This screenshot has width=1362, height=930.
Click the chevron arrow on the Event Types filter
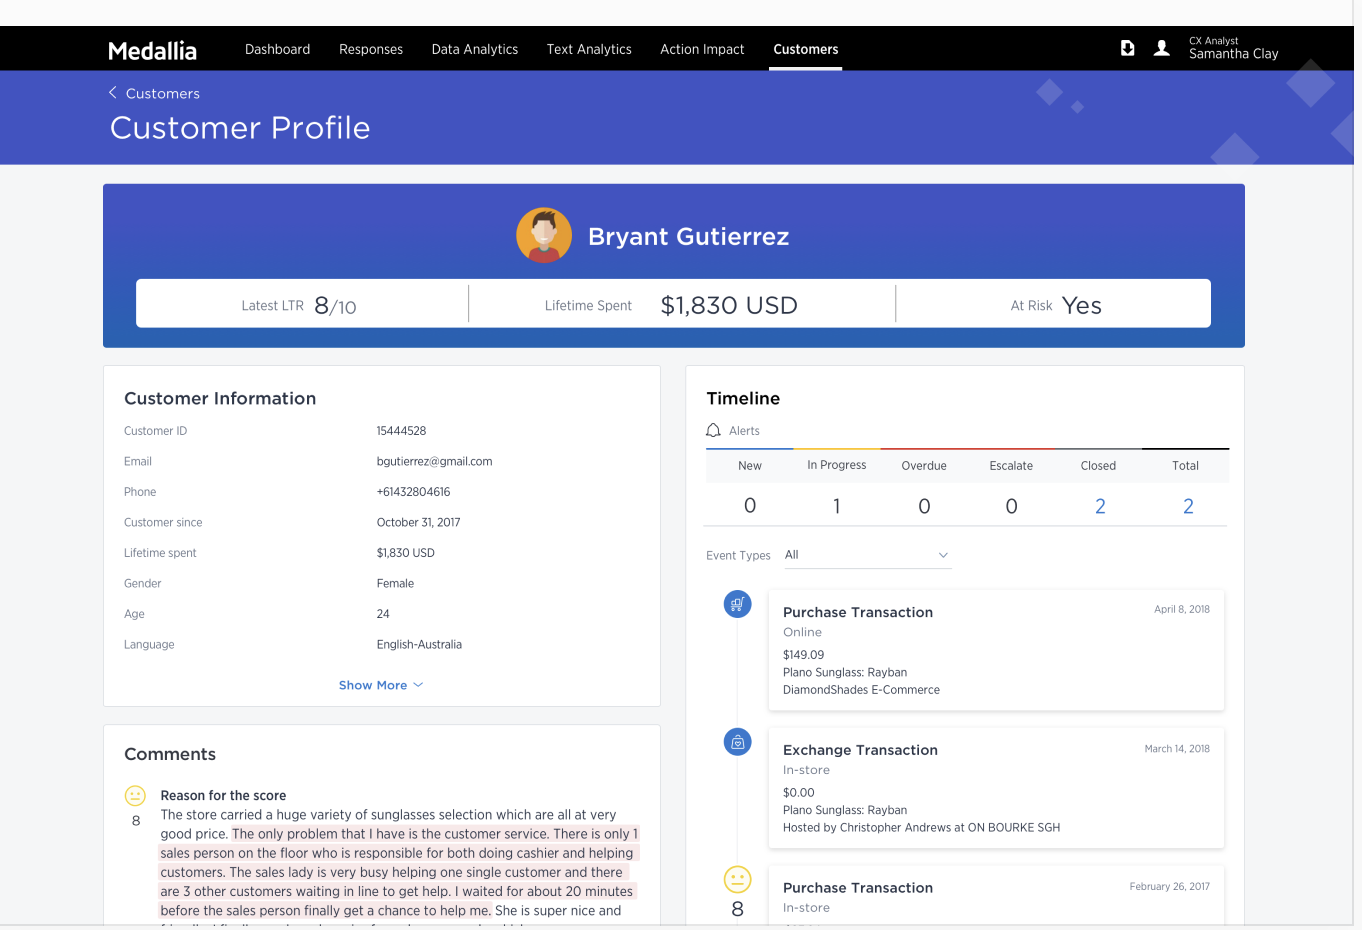943,555
